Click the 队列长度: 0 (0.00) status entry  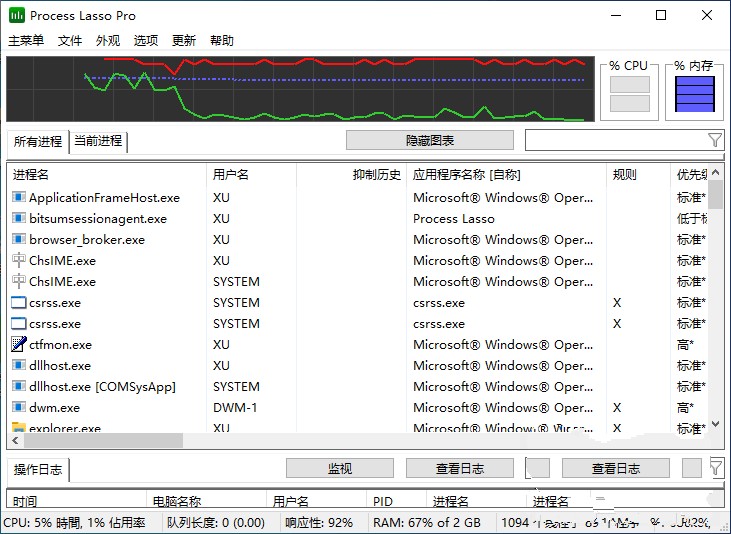(216, 522)
